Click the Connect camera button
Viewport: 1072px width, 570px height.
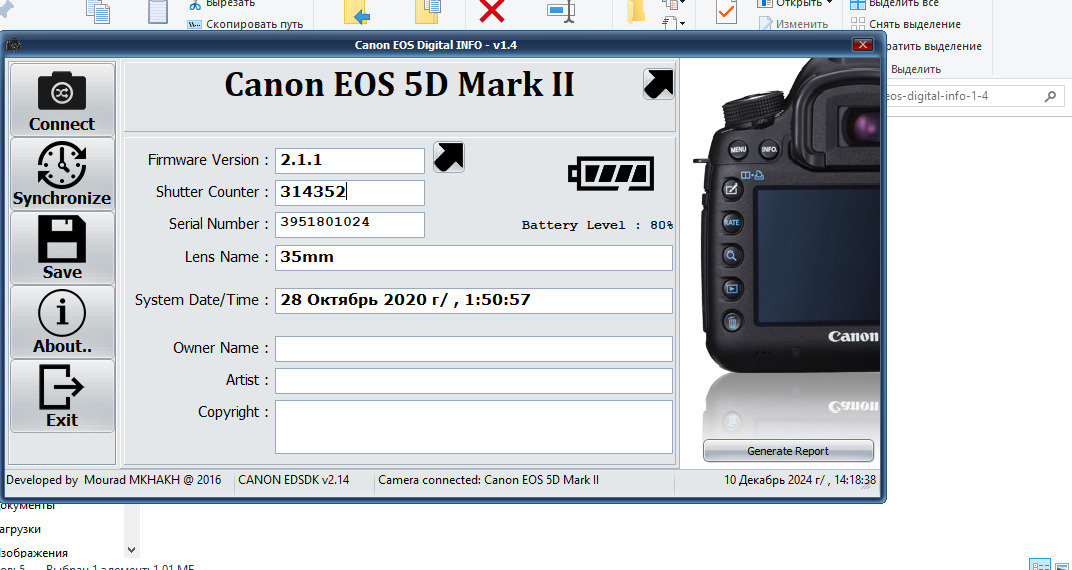pyautogui.click(x=62, y=99)
